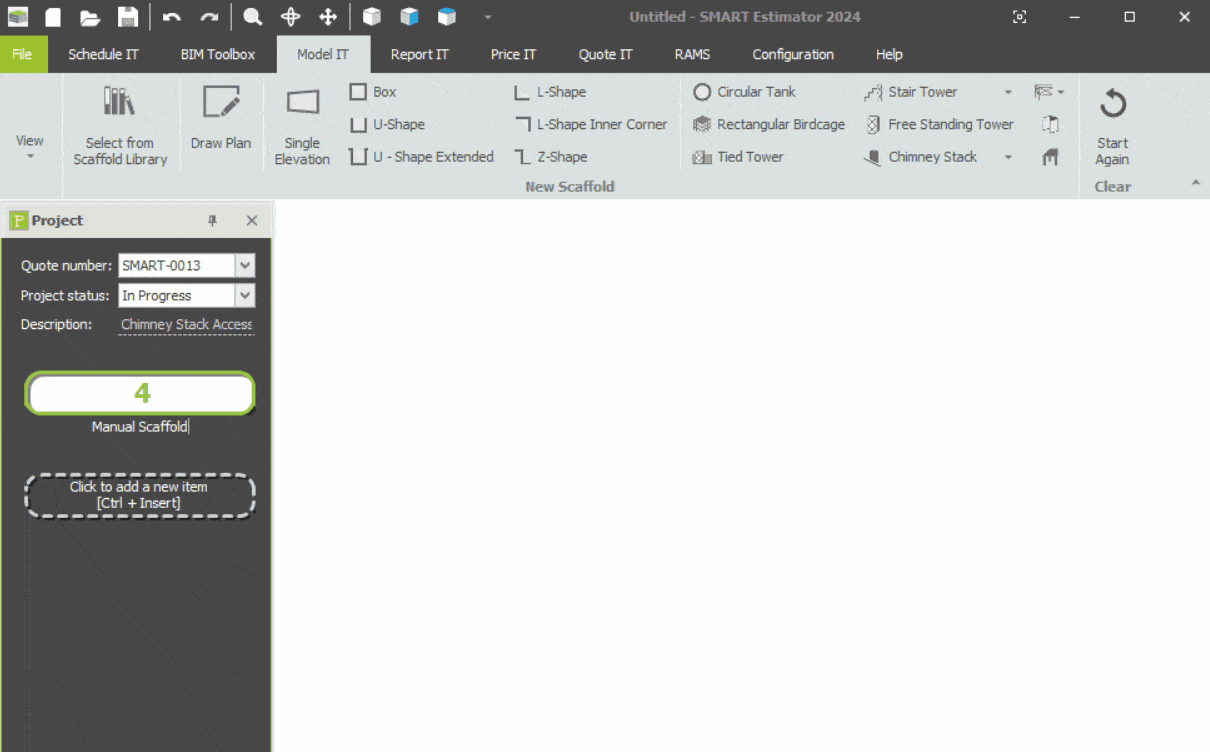The width and height of the screenshot is (1210, 752).
Task: Open the Stair Tower dropdown arrow
Action: click(x=1008, y=92)
